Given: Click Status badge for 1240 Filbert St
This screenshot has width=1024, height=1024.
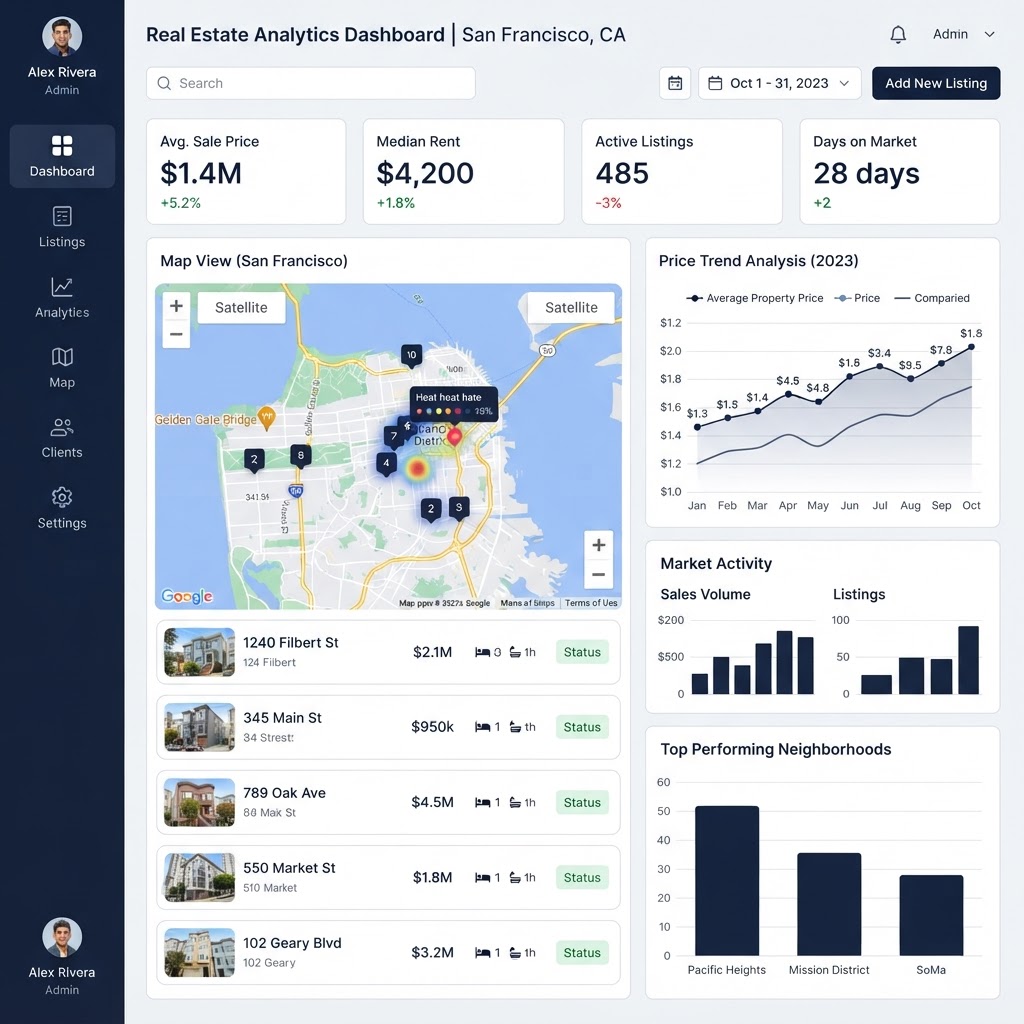Looking at the screenshot, I should (582, 652).
